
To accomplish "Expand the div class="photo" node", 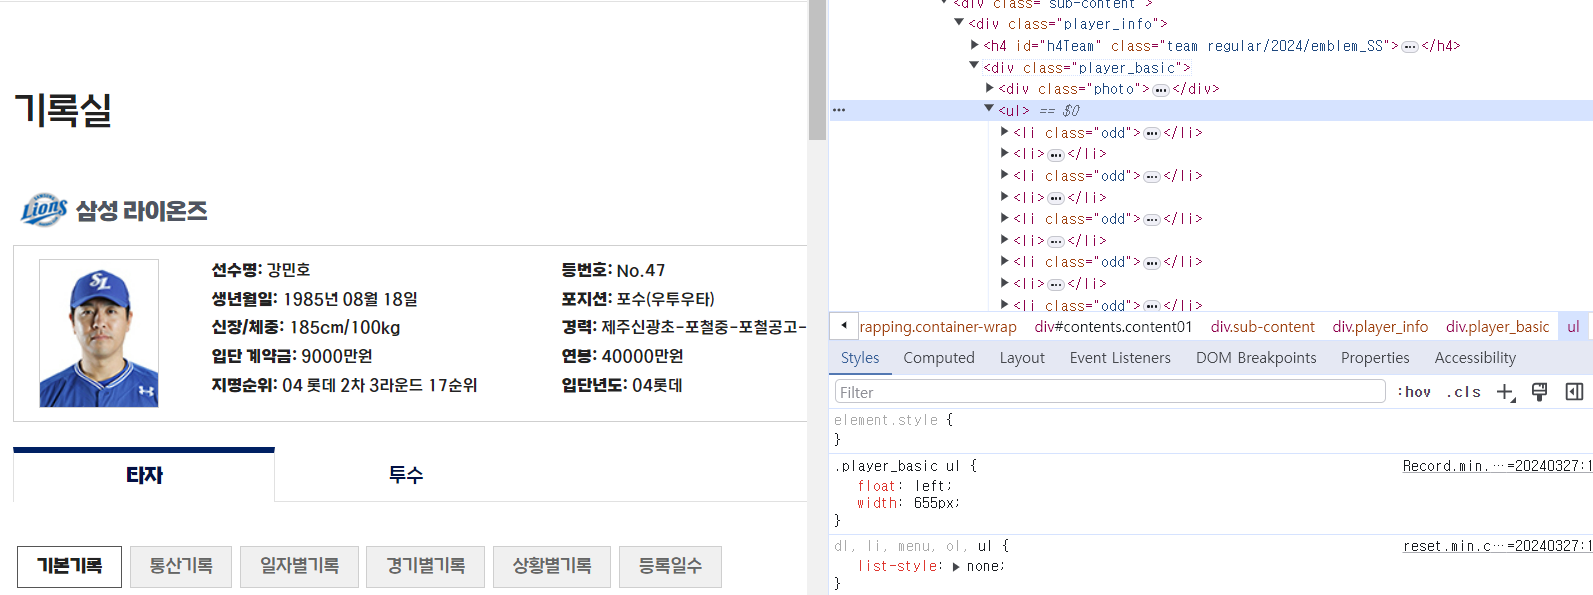I will point(990,88).
